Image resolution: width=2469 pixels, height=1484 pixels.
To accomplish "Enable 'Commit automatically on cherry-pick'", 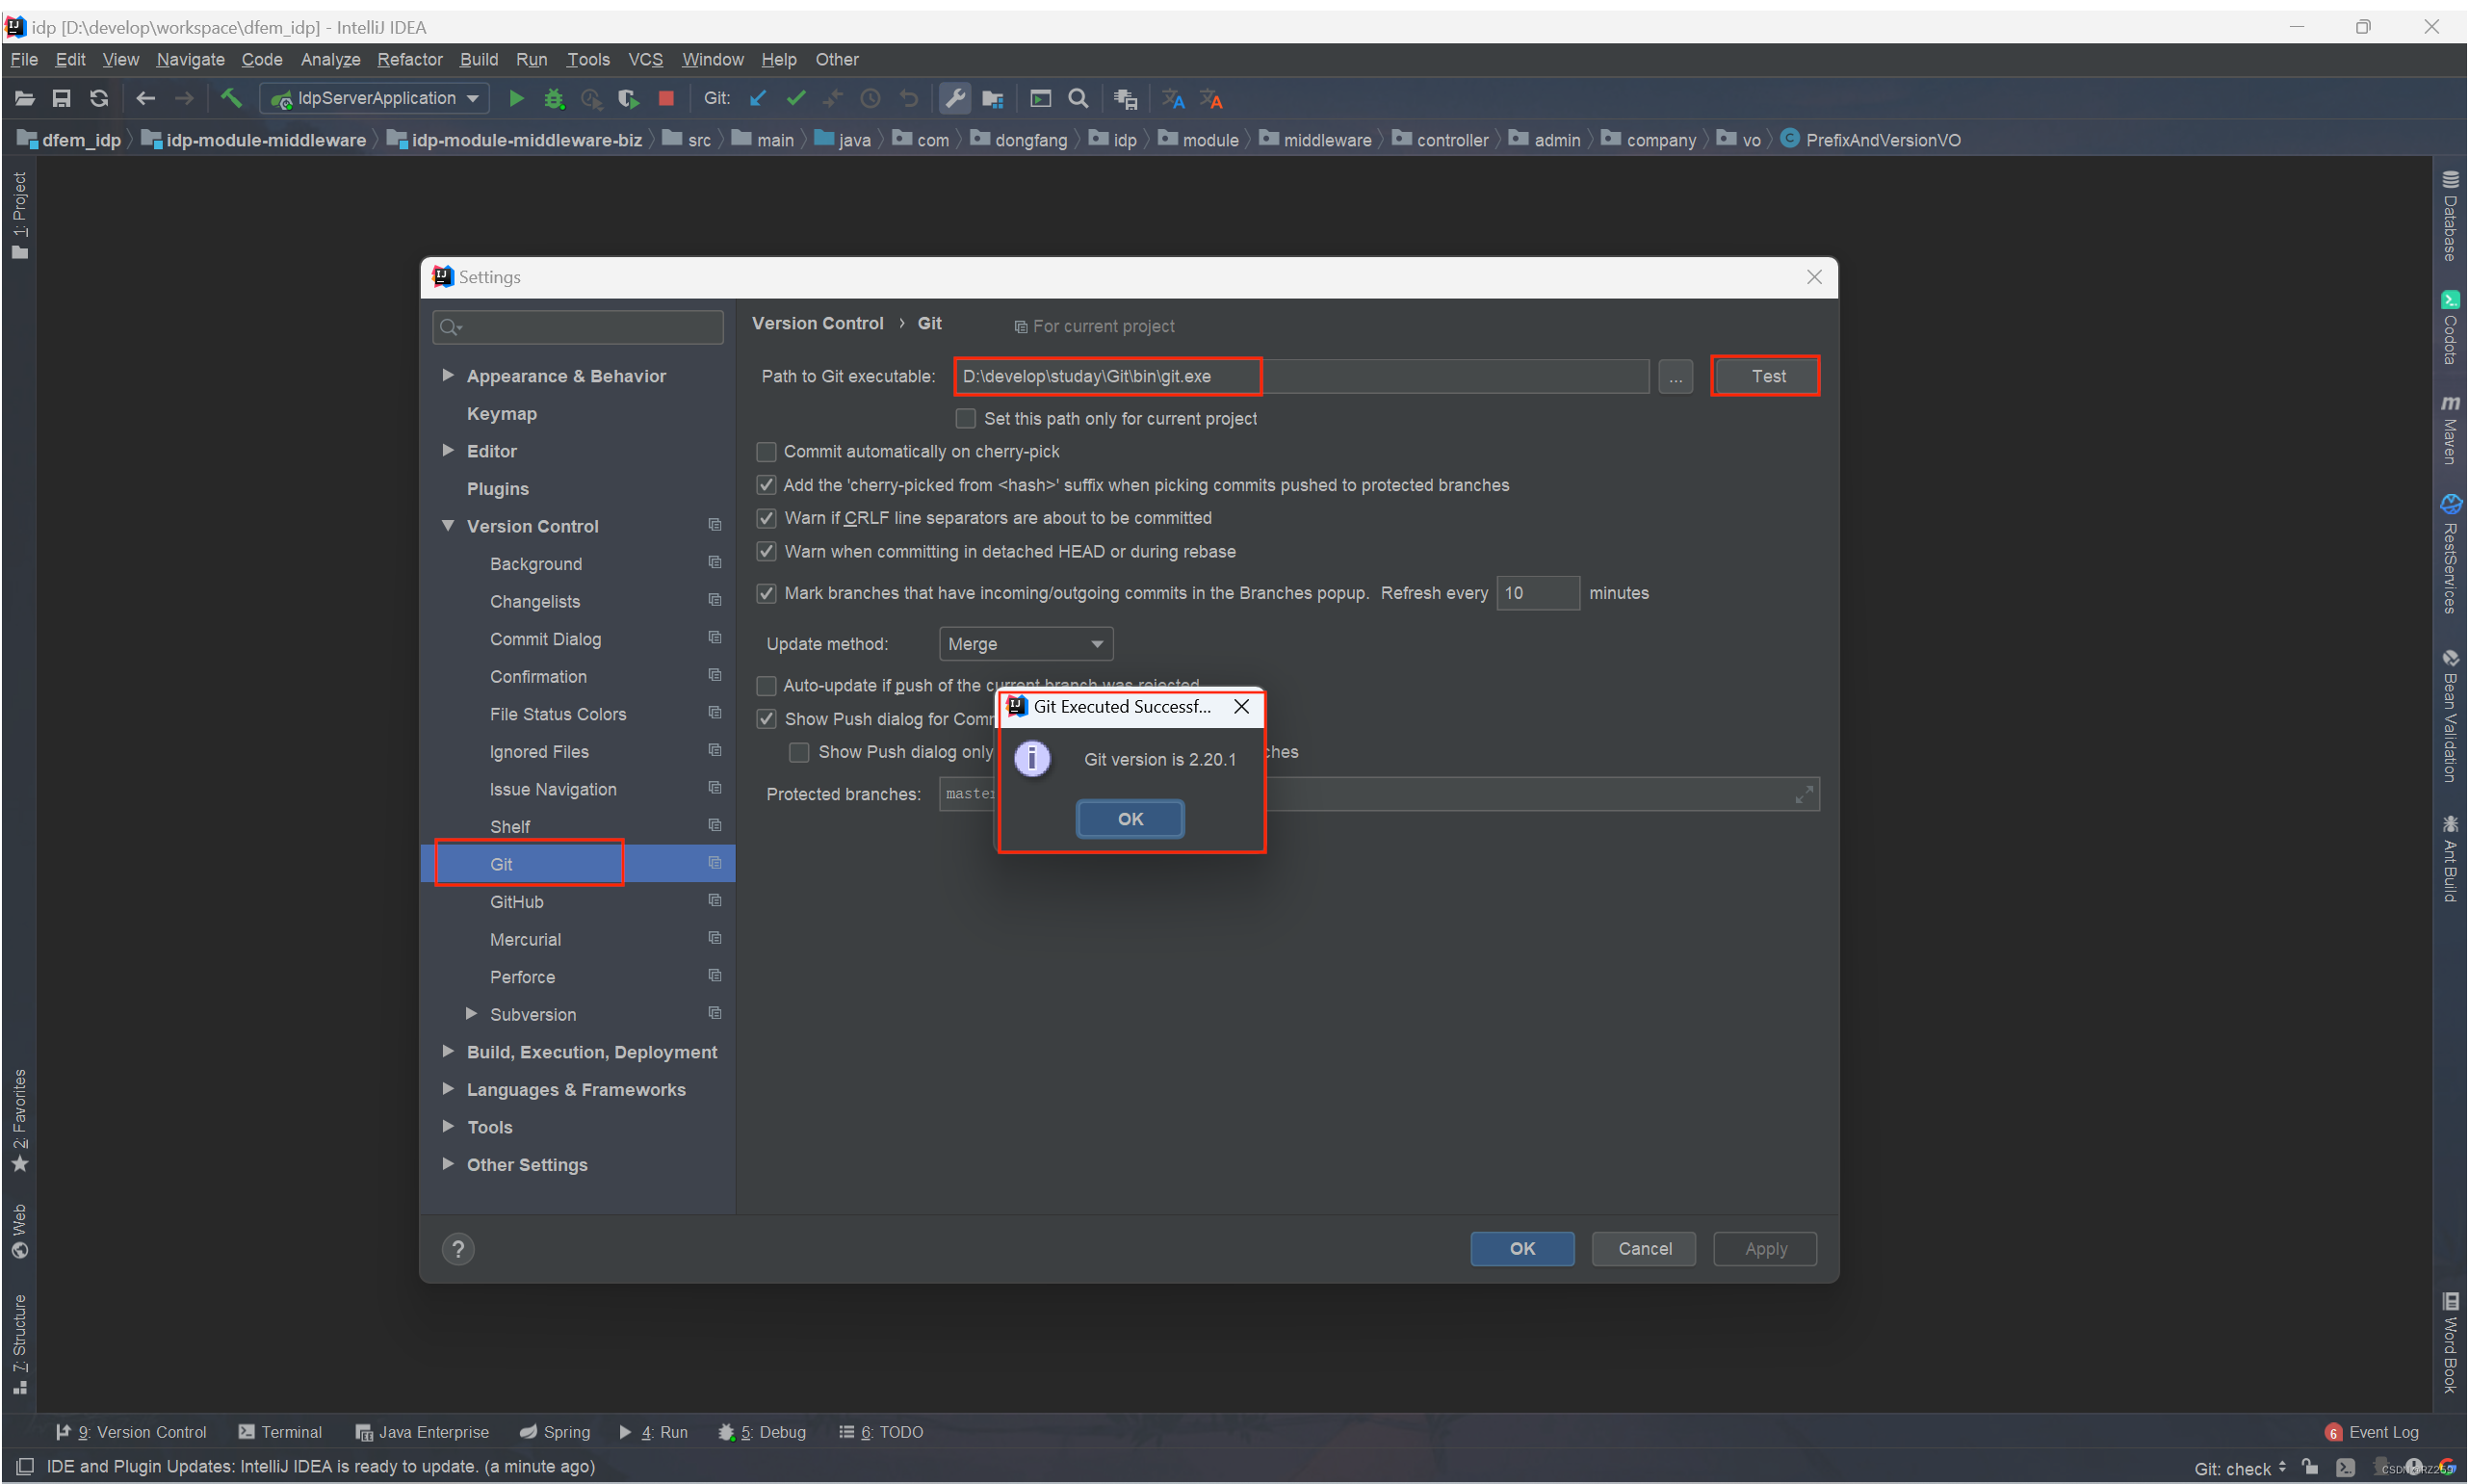I will pos(766,451).
